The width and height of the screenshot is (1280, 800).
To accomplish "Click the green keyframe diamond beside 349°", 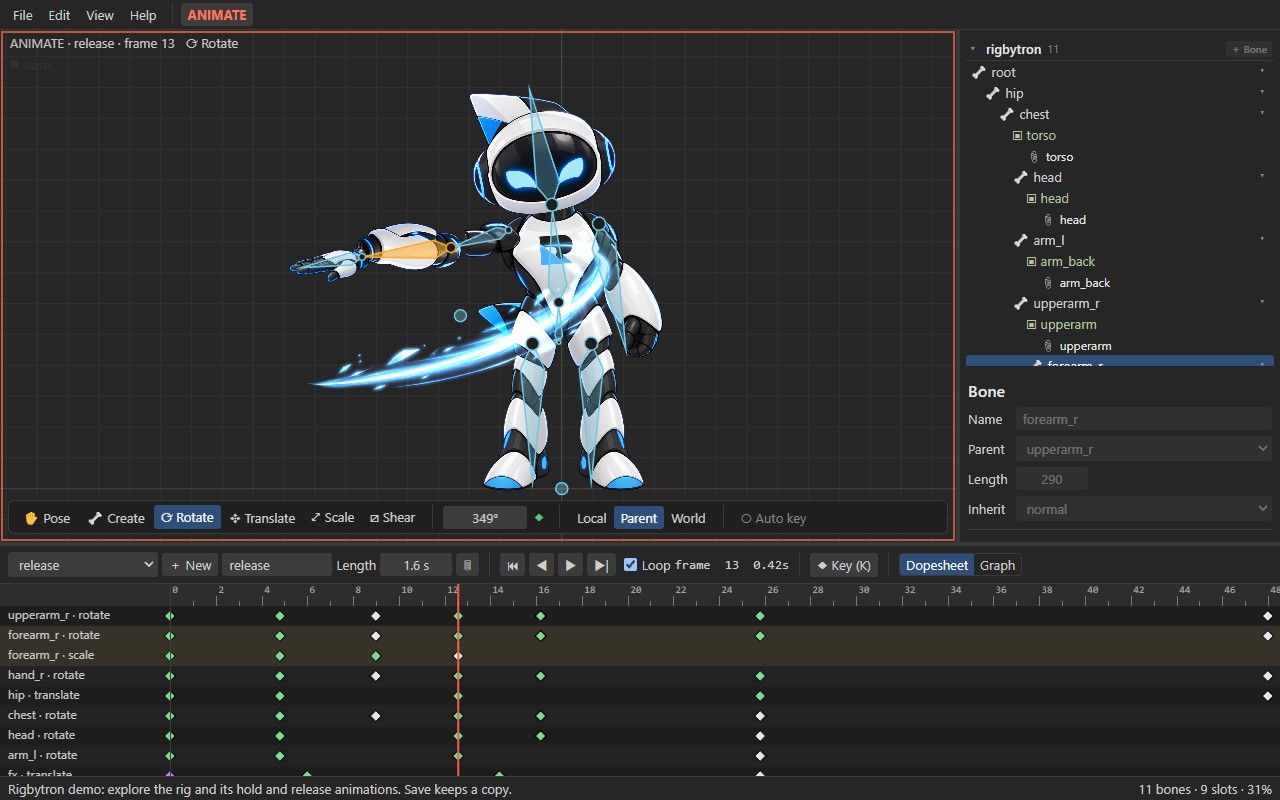I will 539,518.
